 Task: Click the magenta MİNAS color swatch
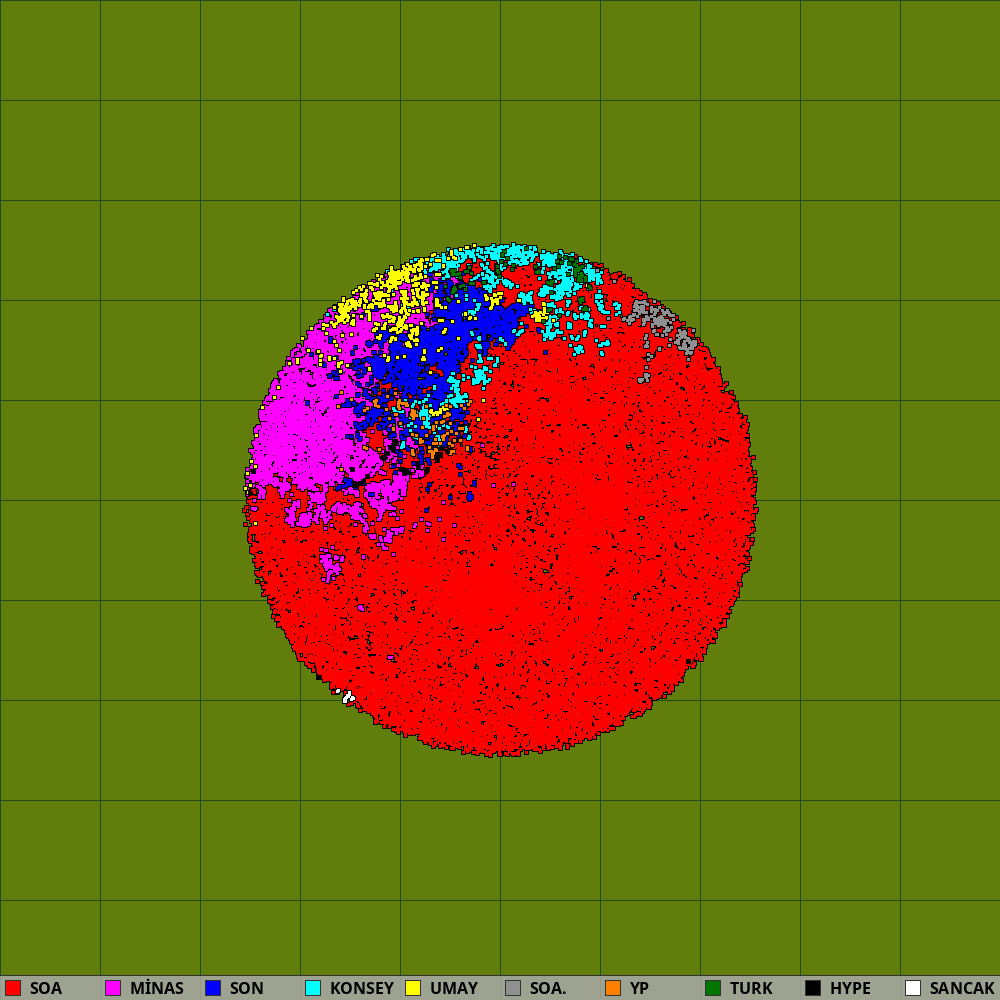(113, 988)
